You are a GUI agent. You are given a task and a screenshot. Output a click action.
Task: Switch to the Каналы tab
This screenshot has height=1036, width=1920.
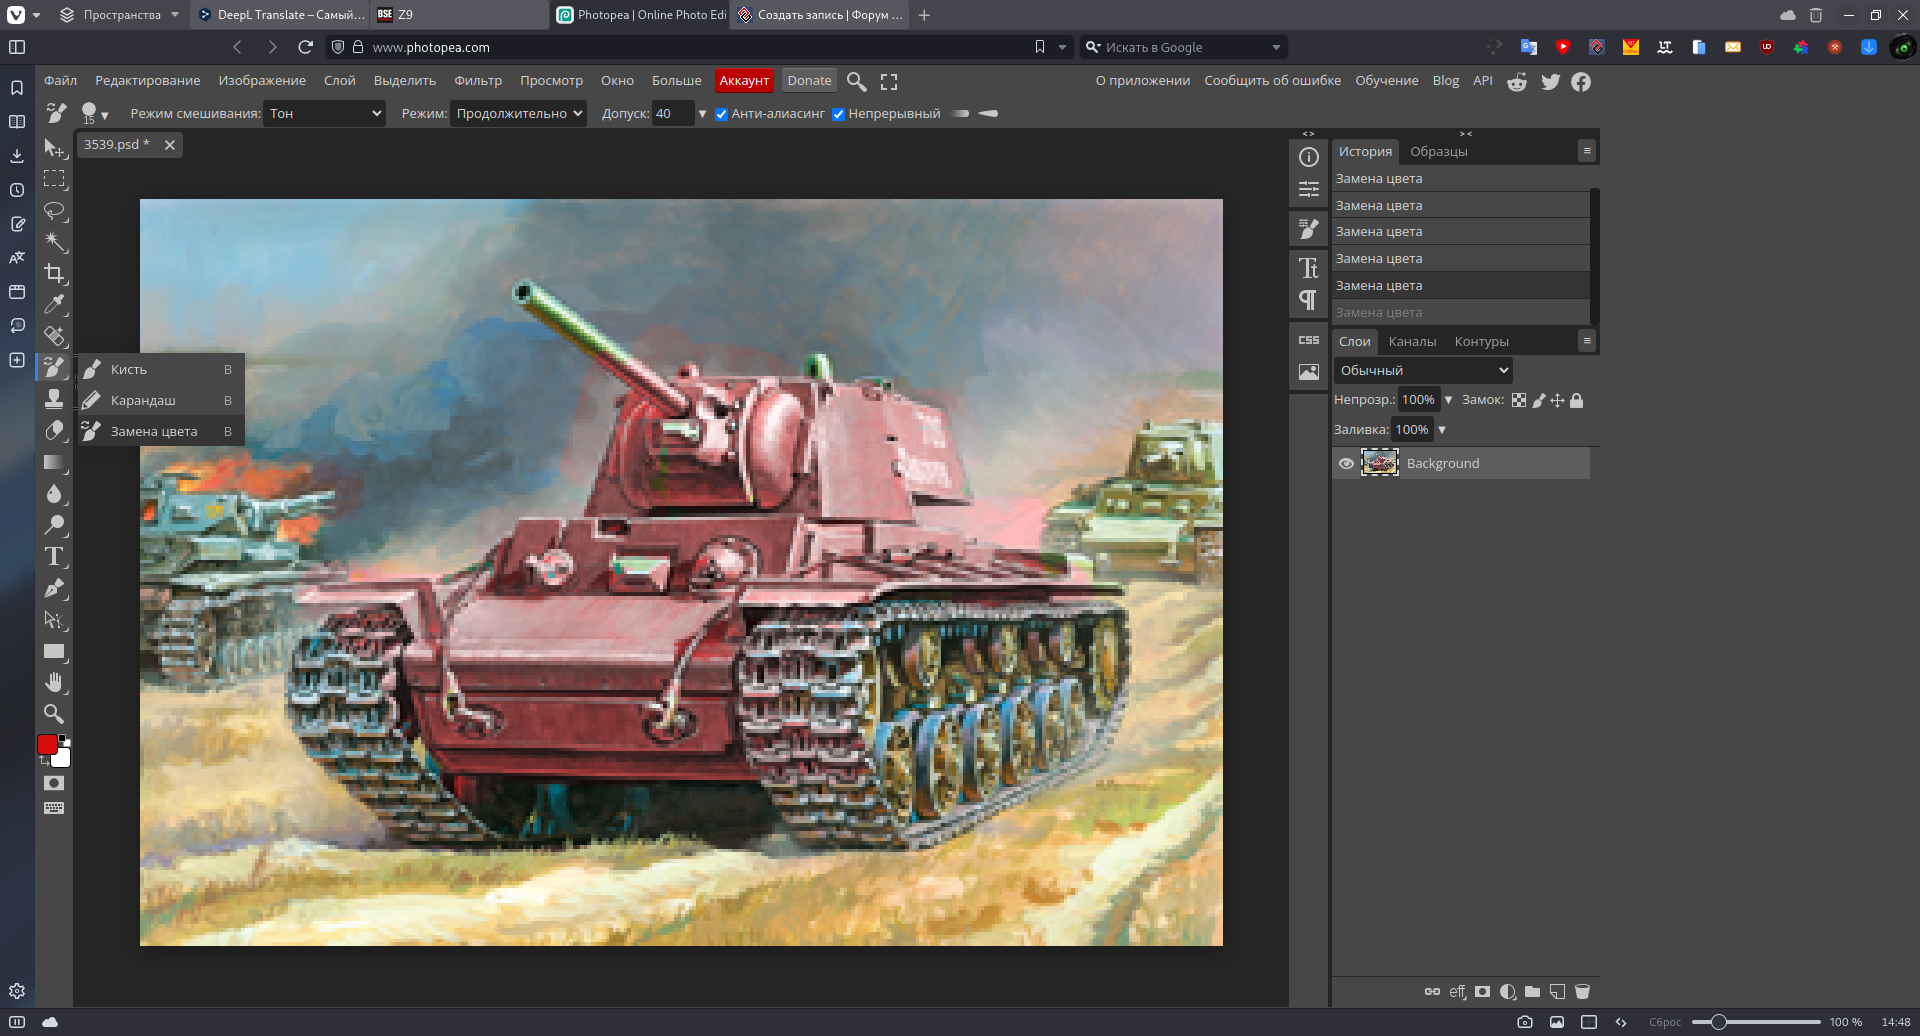point(1412,342)
